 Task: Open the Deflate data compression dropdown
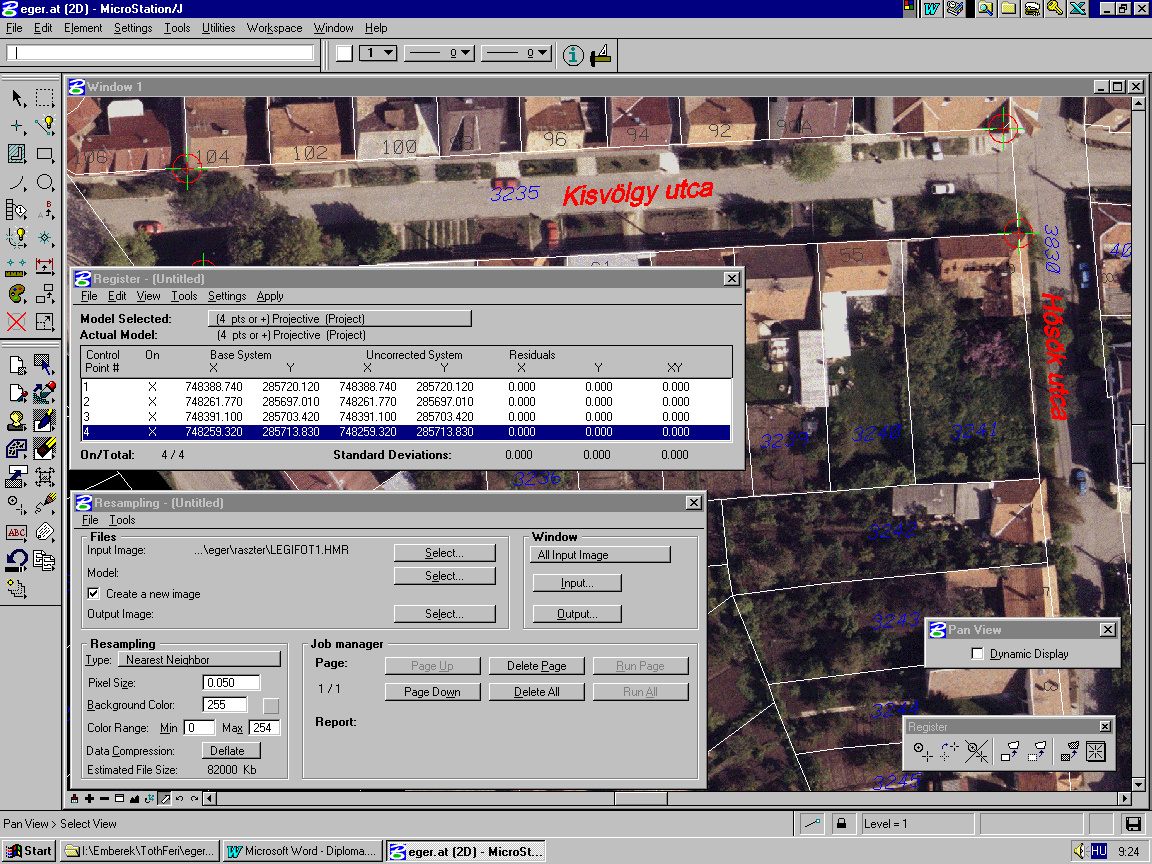[231, 751]
